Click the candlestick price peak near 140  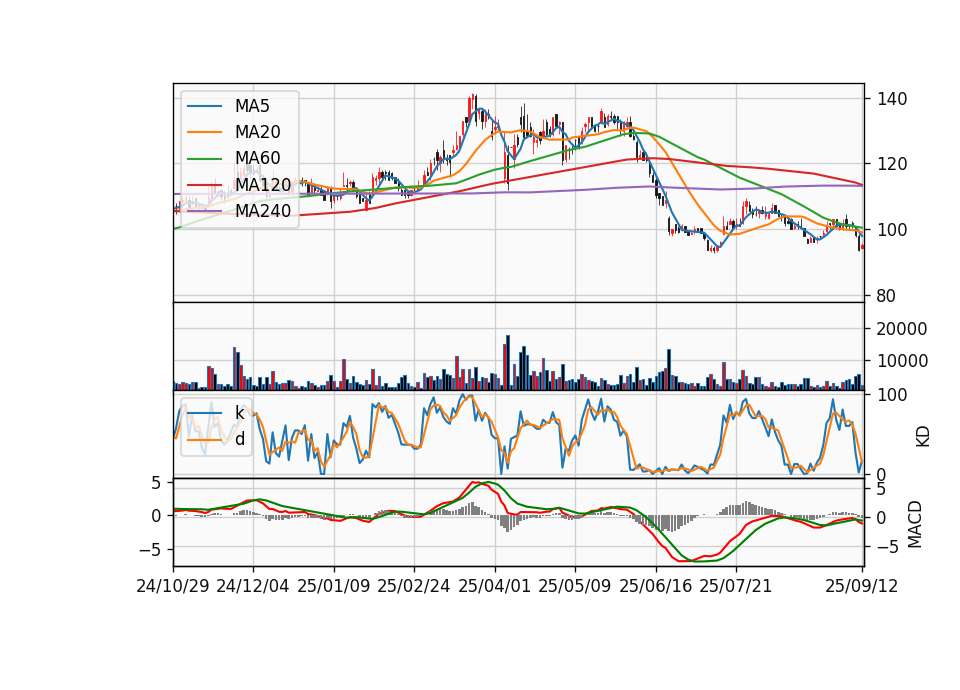[474, 105]
